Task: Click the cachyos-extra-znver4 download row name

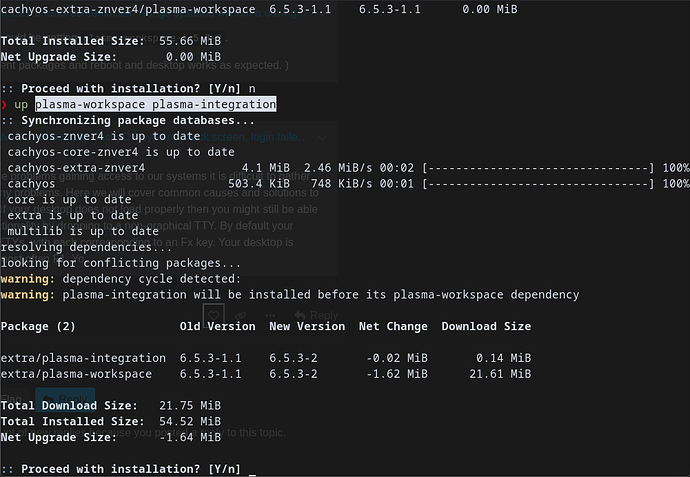Action: tap(76, 168)
